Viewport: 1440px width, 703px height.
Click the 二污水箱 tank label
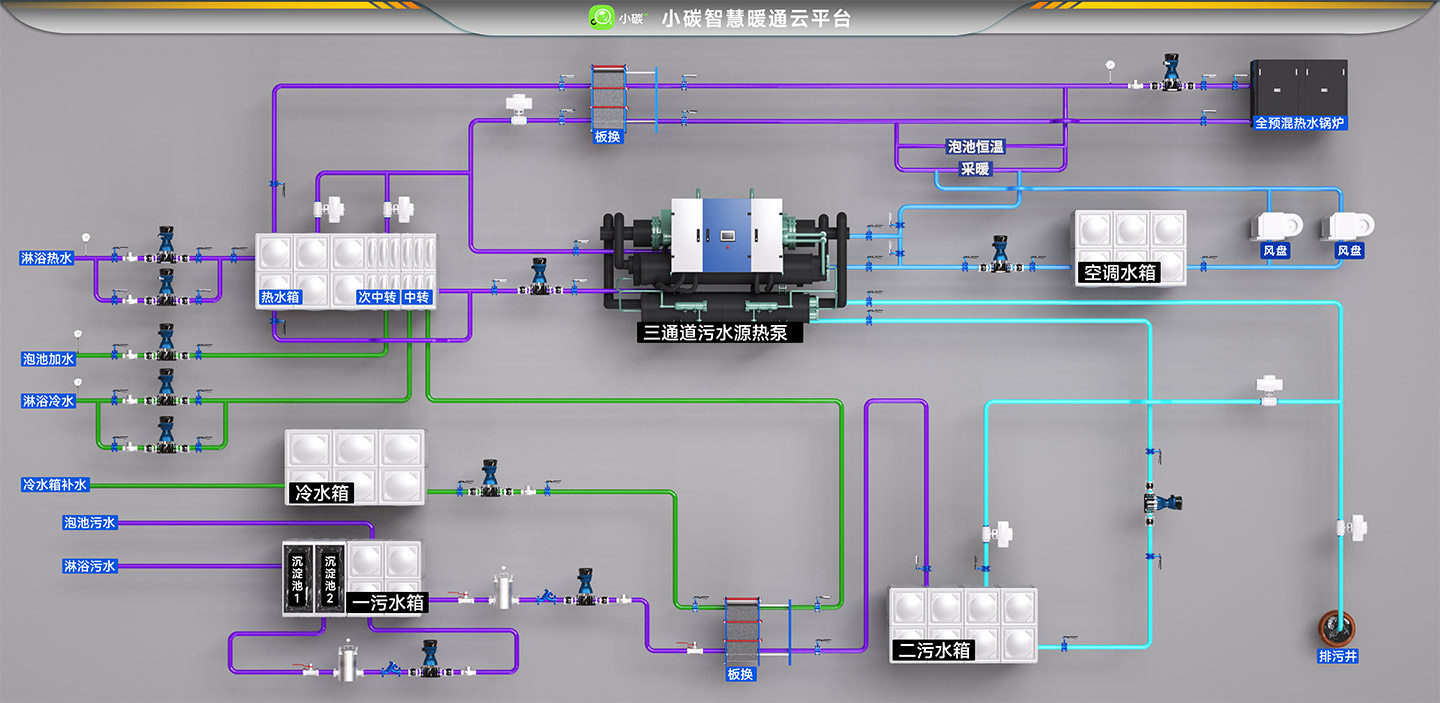click(x=933, y=650)
